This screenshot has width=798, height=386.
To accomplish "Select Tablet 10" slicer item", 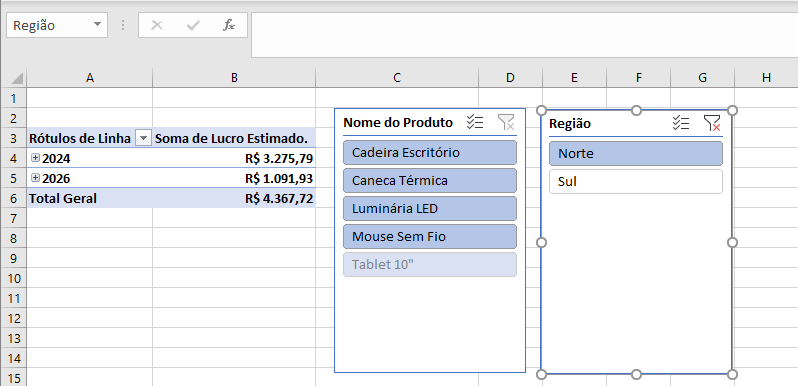I will [430, 264].
